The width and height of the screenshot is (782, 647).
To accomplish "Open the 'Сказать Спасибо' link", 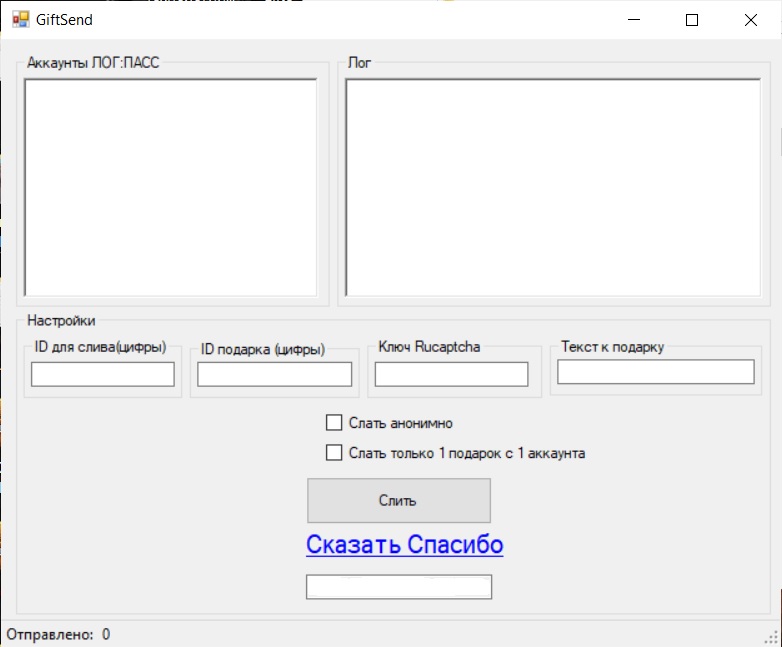I will (x=404, y=545).
